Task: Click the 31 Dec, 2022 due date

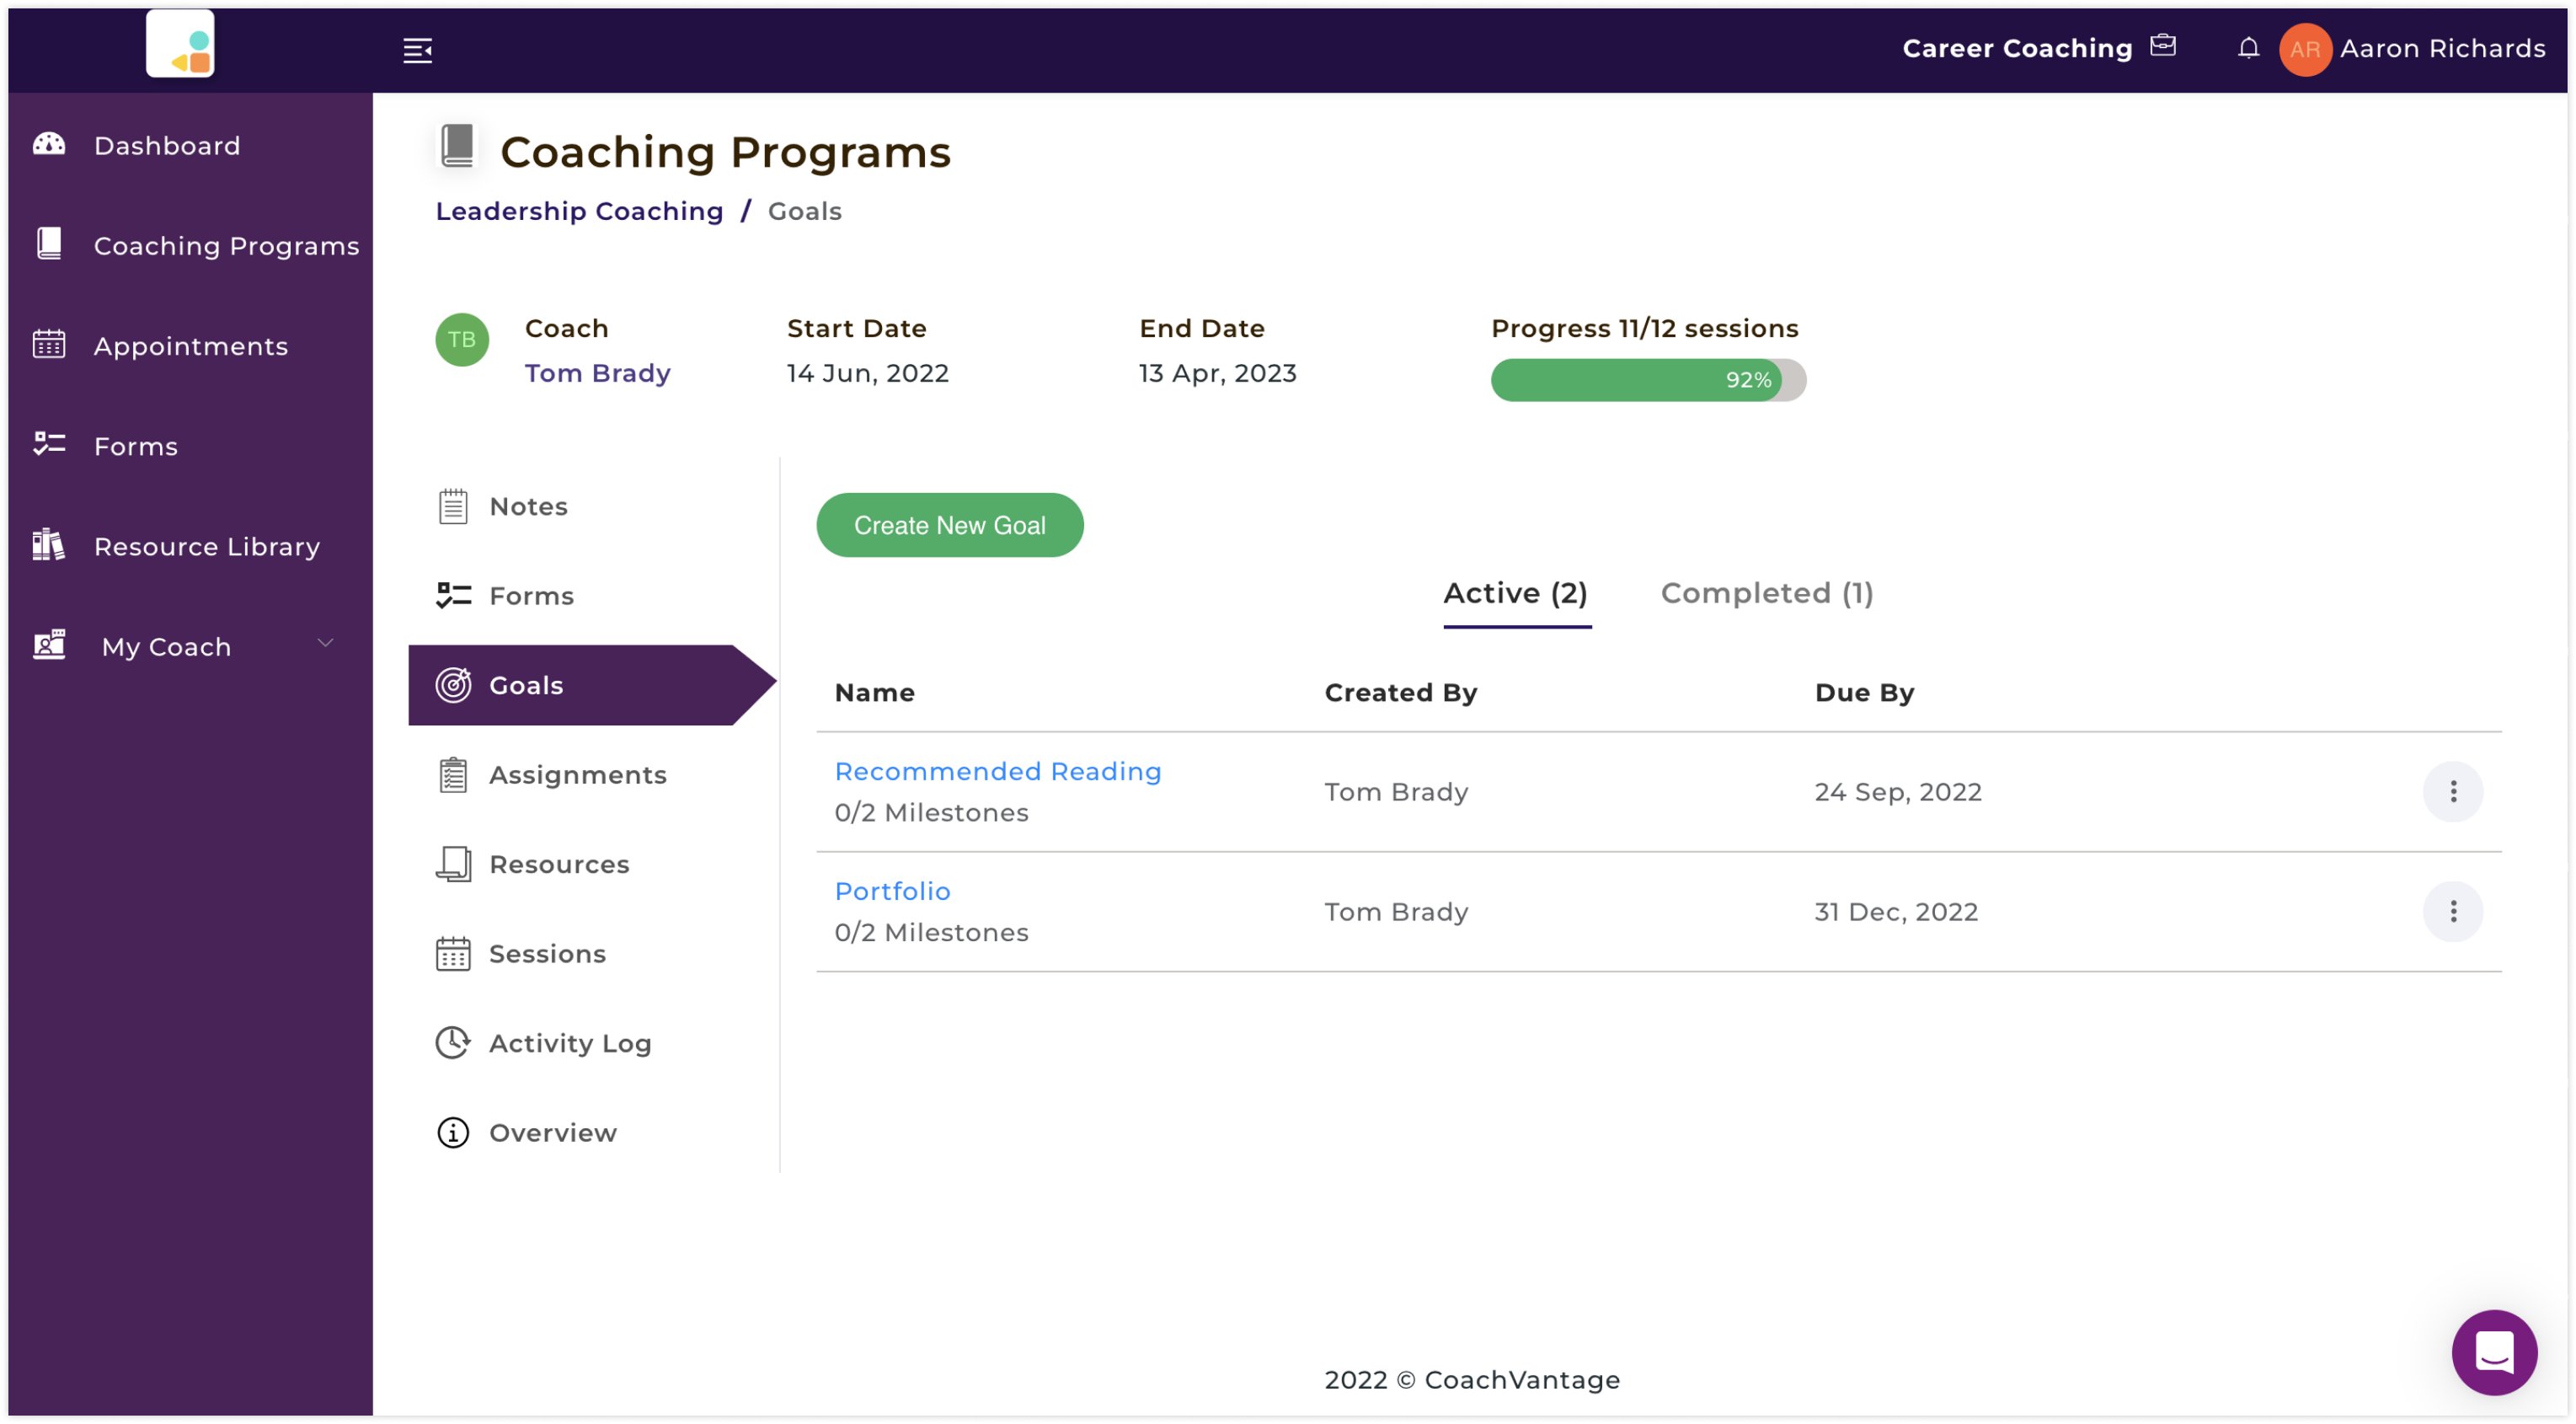Action: tap(1896, 912)
